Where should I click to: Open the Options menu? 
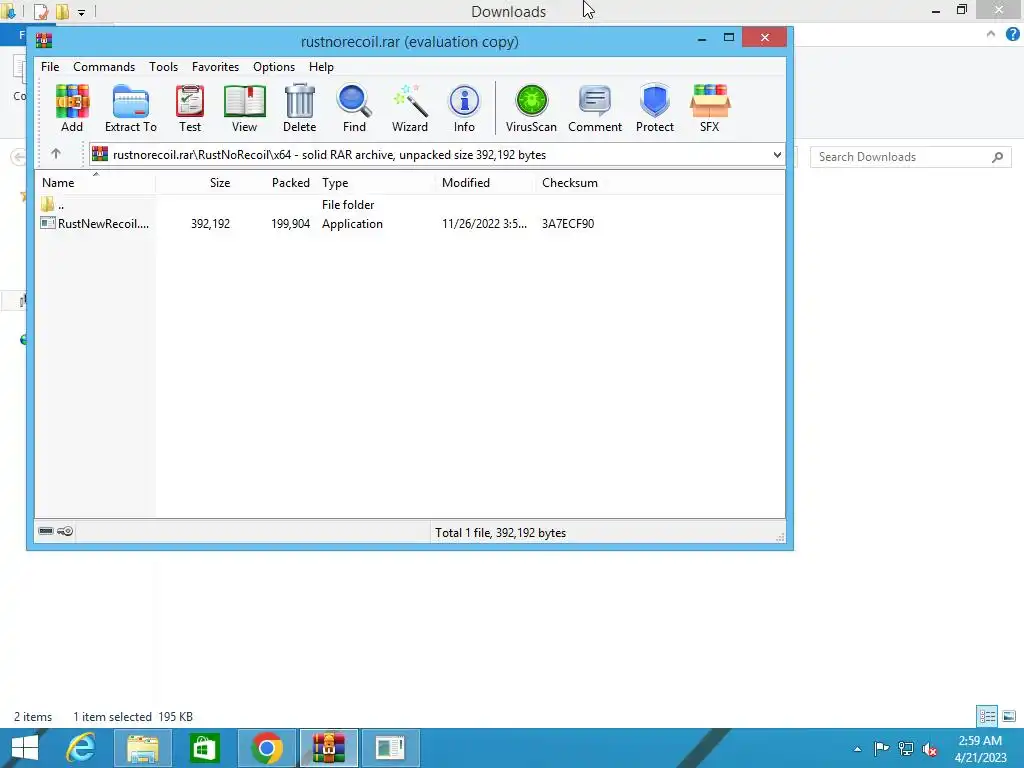(274, 67)
